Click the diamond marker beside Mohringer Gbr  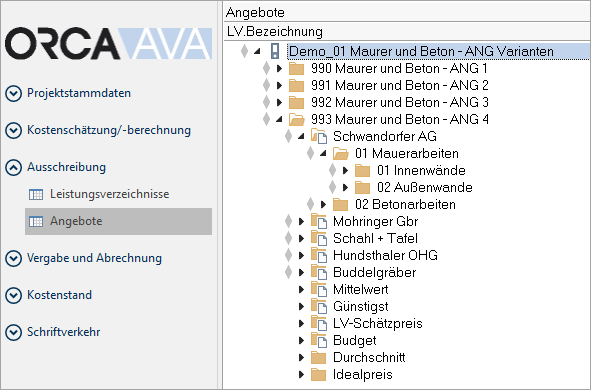point(288,221)
